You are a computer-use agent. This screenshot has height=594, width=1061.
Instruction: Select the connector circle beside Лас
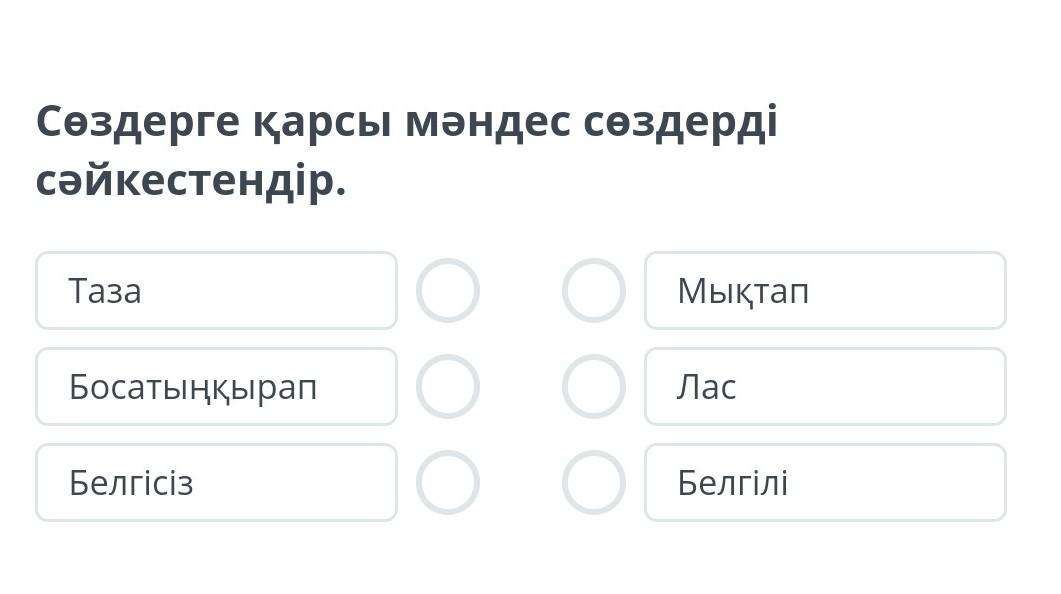click(x=594, y=387)
